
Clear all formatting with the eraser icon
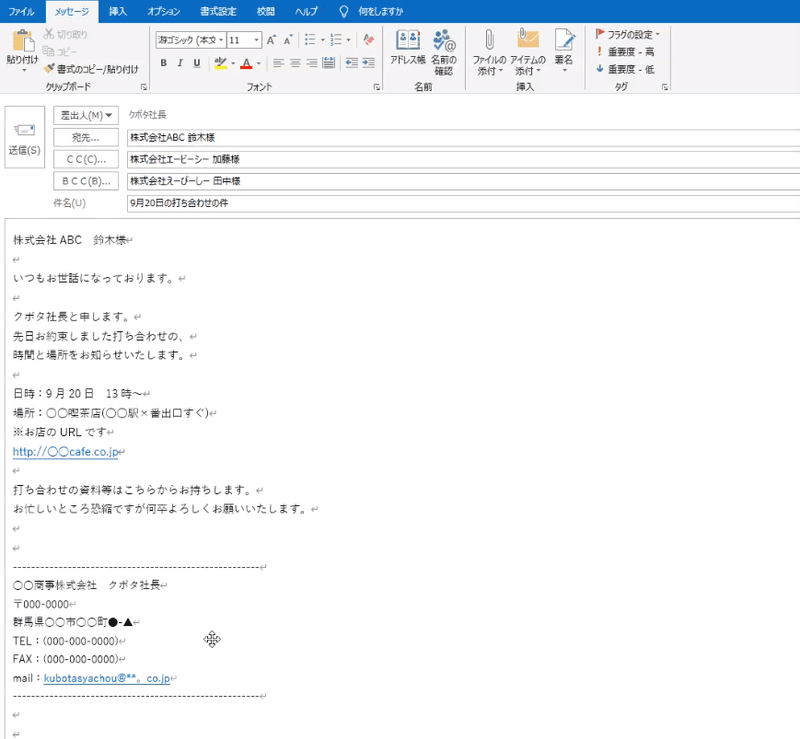368,39
